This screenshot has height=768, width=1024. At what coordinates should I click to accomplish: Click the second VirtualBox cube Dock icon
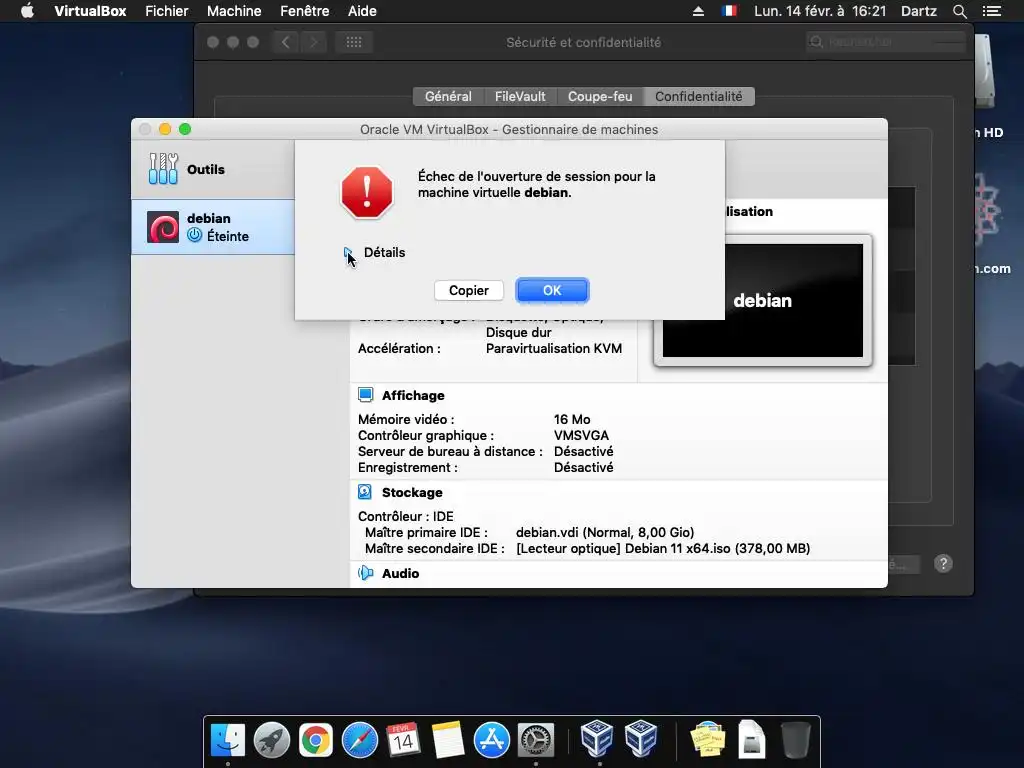click(x=641, y=739)
